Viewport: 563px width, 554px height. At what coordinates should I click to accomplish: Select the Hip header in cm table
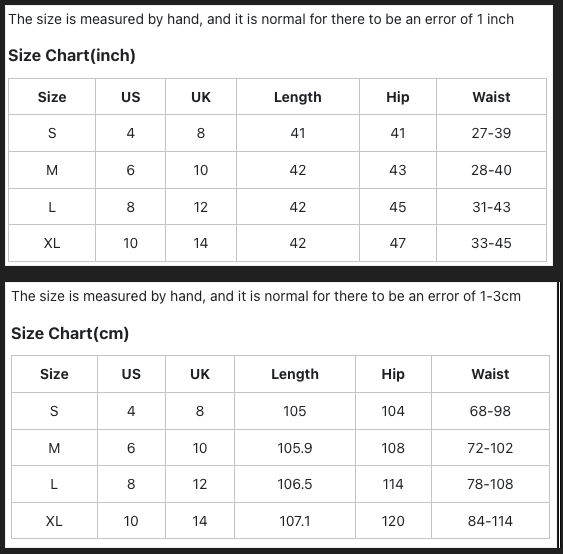click(x=393, y=374)
